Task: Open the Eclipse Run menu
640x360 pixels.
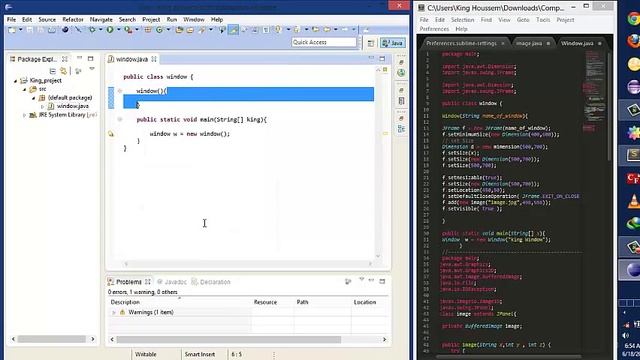Action: (x=172, y=20)
